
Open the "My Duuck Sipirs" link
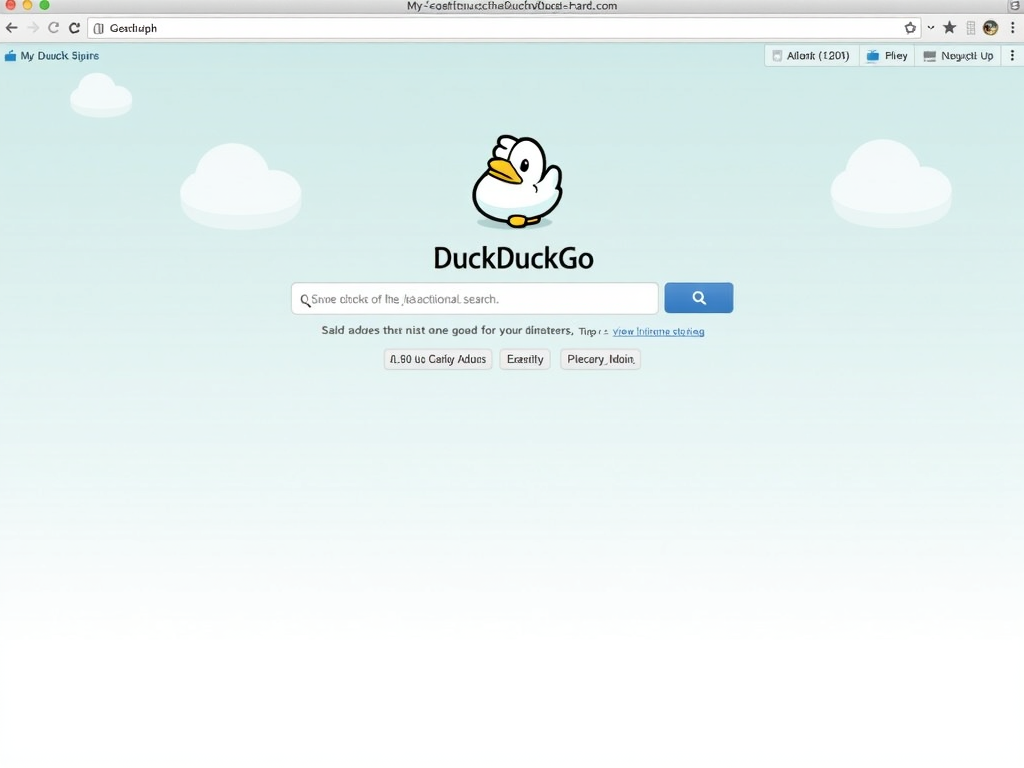59,56
